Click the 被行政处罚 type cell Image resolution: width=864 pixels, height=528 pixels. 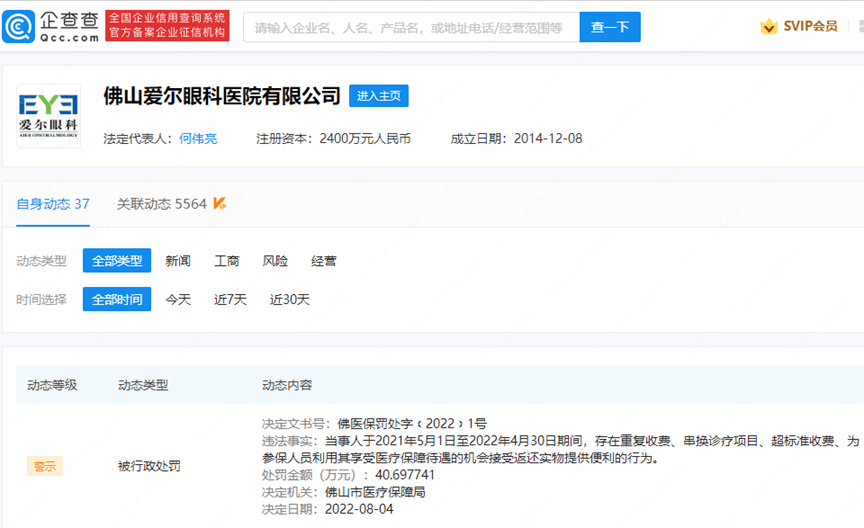pos(149,466)
